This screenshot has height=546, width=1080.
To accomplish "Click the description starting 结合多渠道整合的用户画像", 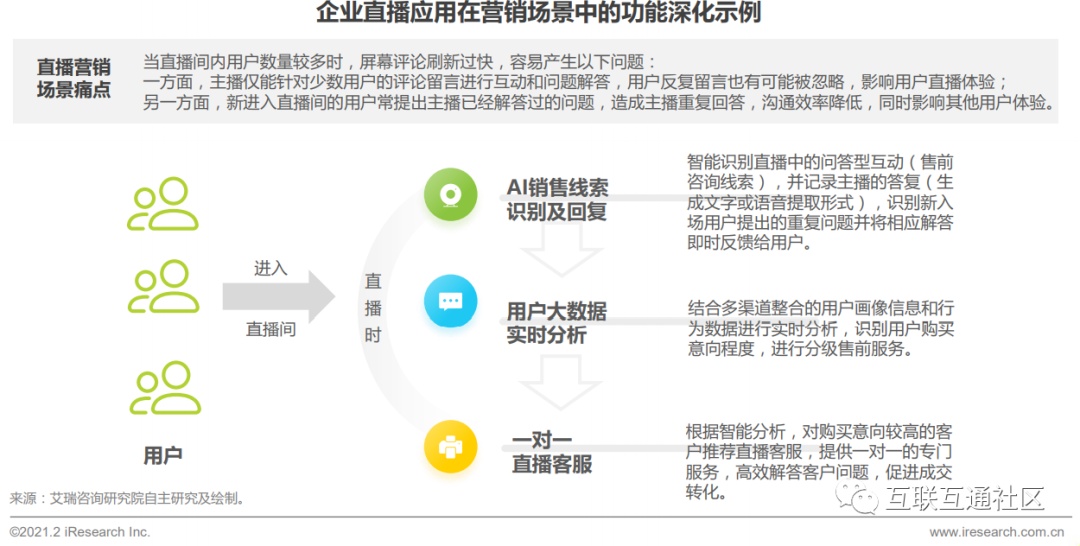I will click(x=820, y=328).
